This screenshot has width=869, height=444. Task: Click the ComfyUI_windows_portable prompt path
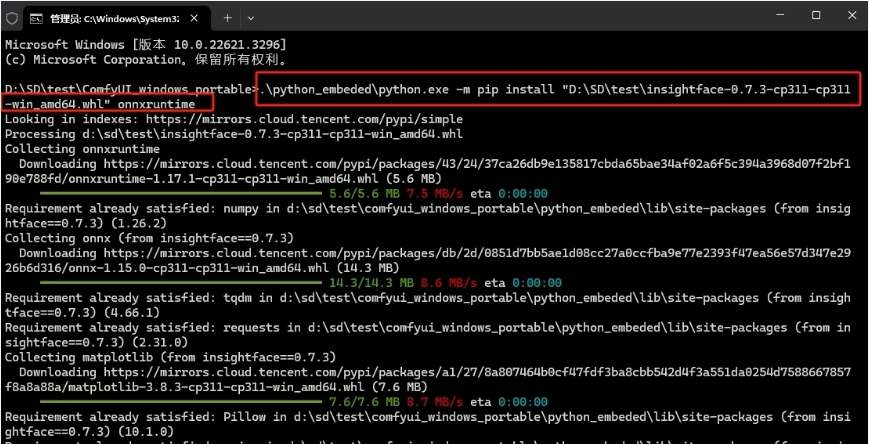click(130, 89)
